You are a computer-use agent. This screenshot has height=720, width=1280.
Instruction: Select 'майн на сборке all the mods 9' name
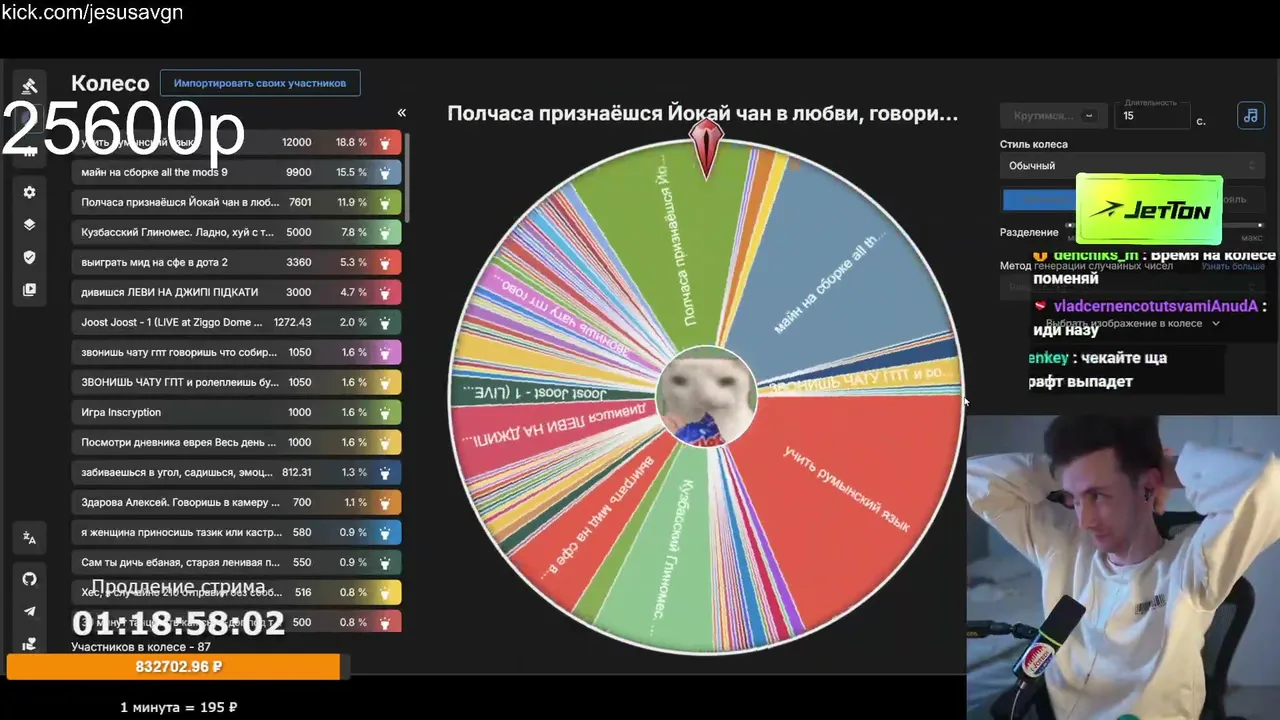pos(154,172)
